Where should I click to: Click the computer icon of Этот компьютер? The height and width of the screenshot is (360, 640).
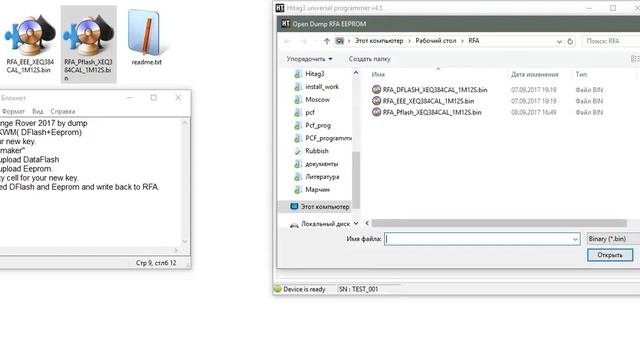point(294,207)
